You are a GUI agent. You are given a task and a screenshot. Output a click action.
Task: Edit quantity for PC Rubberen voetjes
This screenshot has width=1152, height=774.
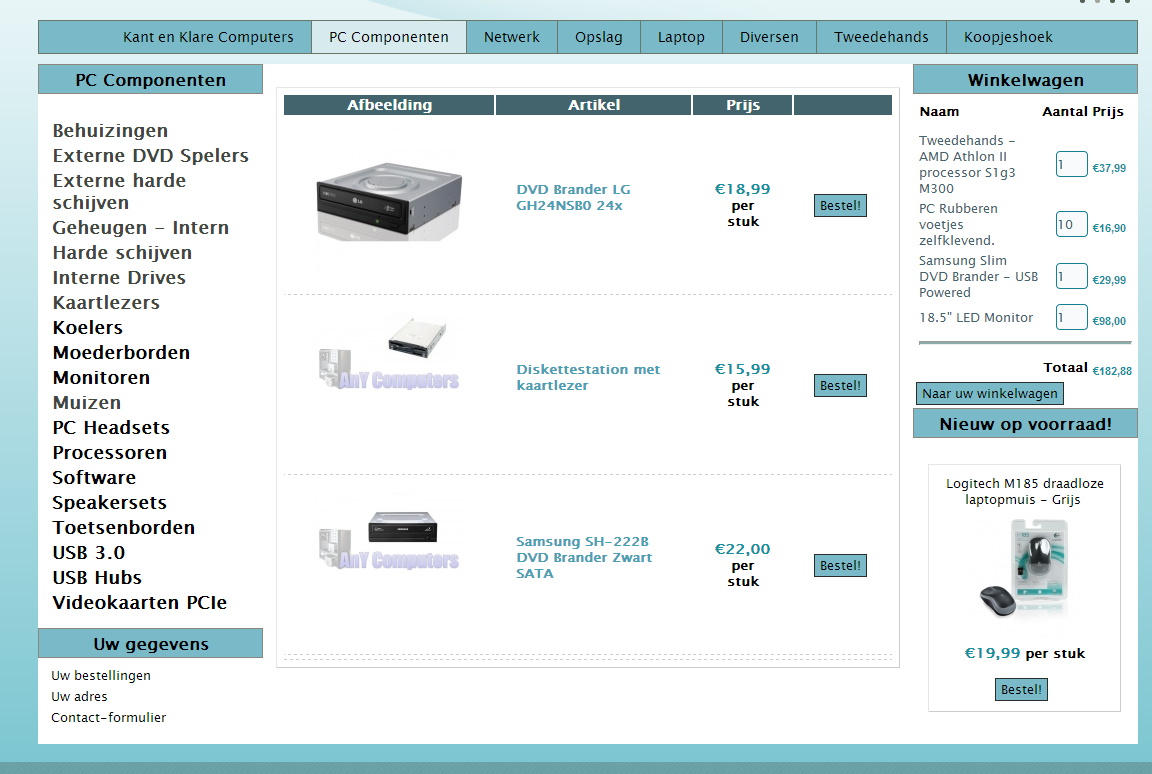pos(1071,224)
